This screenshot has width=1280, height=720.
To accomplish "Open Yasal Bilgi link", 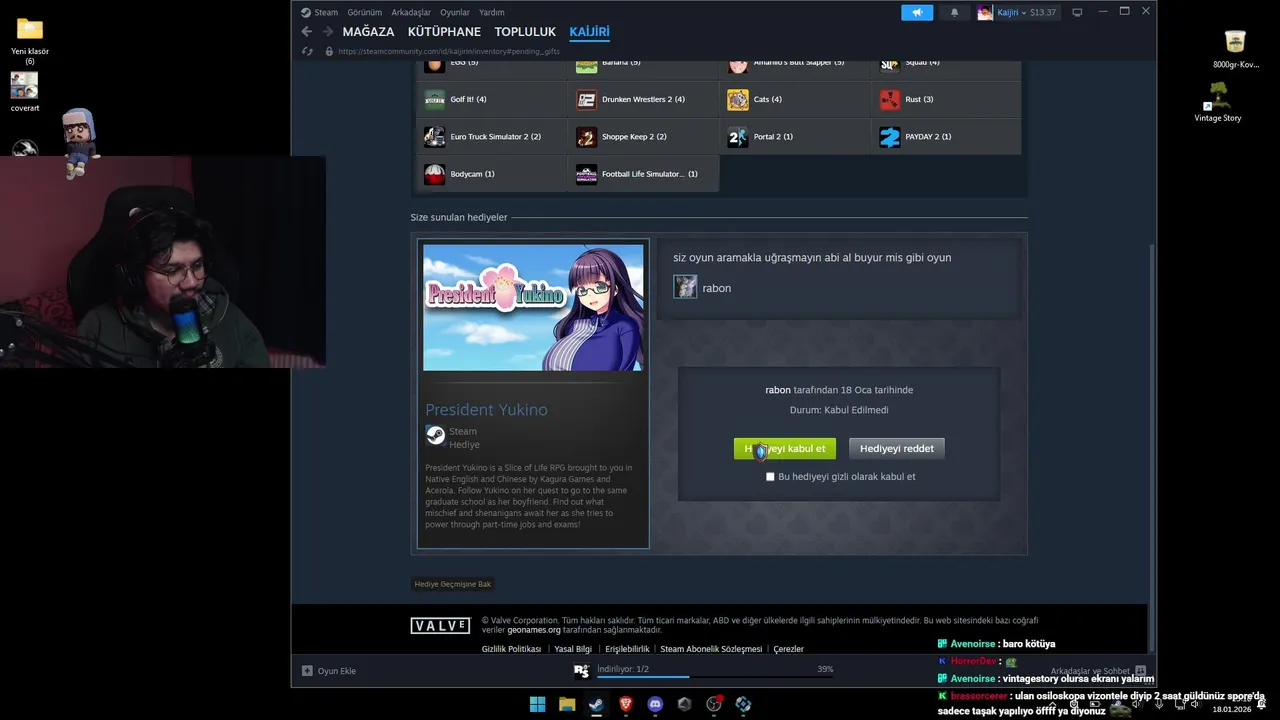I will pyautogui.click(x=573, y=649).
